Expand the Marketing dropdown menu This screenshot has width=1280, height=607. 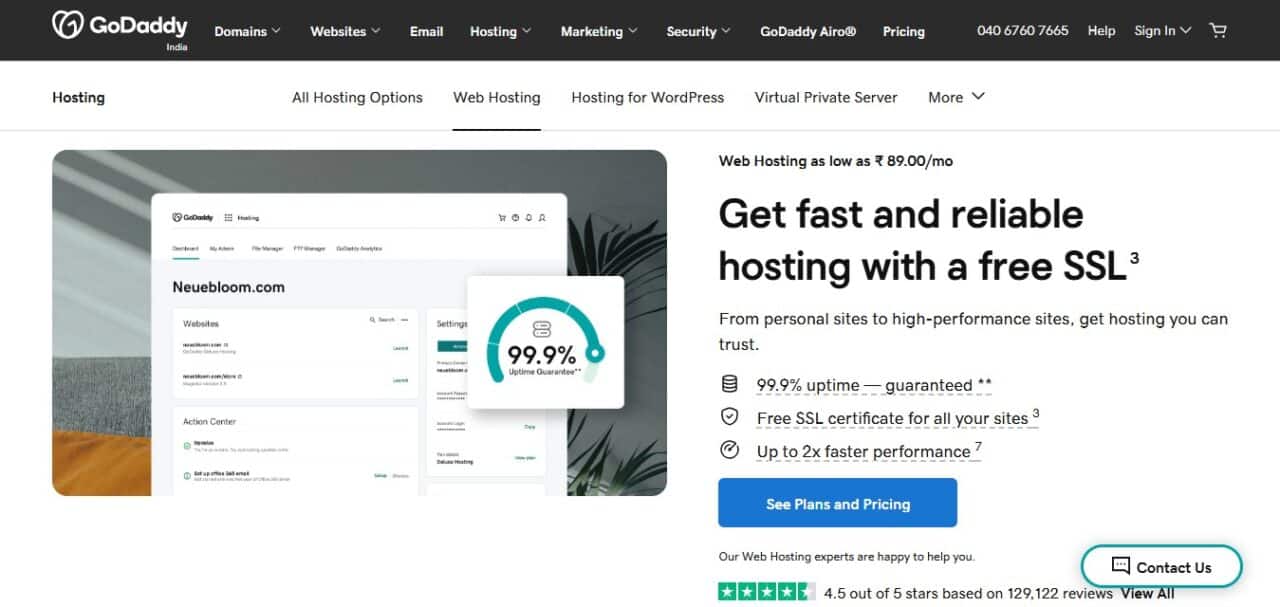(x=598, y=31)
